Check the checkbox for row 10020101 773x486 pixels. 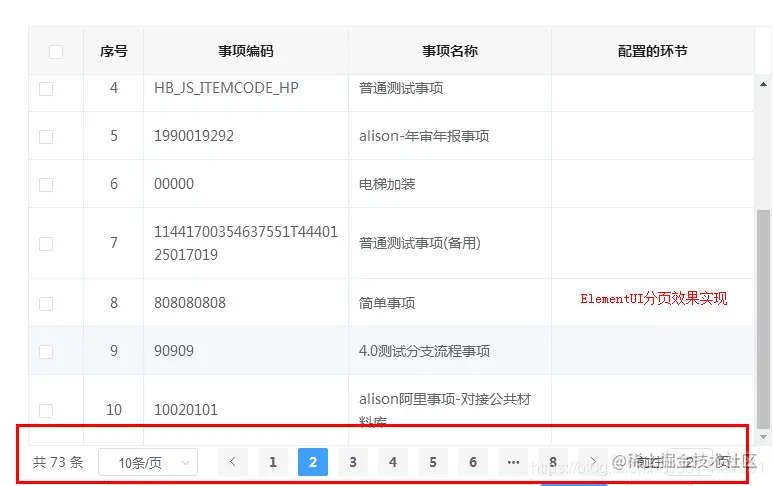[46, 411]
